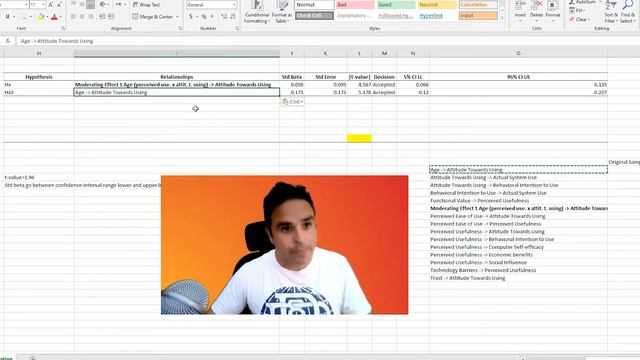The image size is (640, 360).
Task: Click the AutoSum icon
Action: tap(572, 2)
